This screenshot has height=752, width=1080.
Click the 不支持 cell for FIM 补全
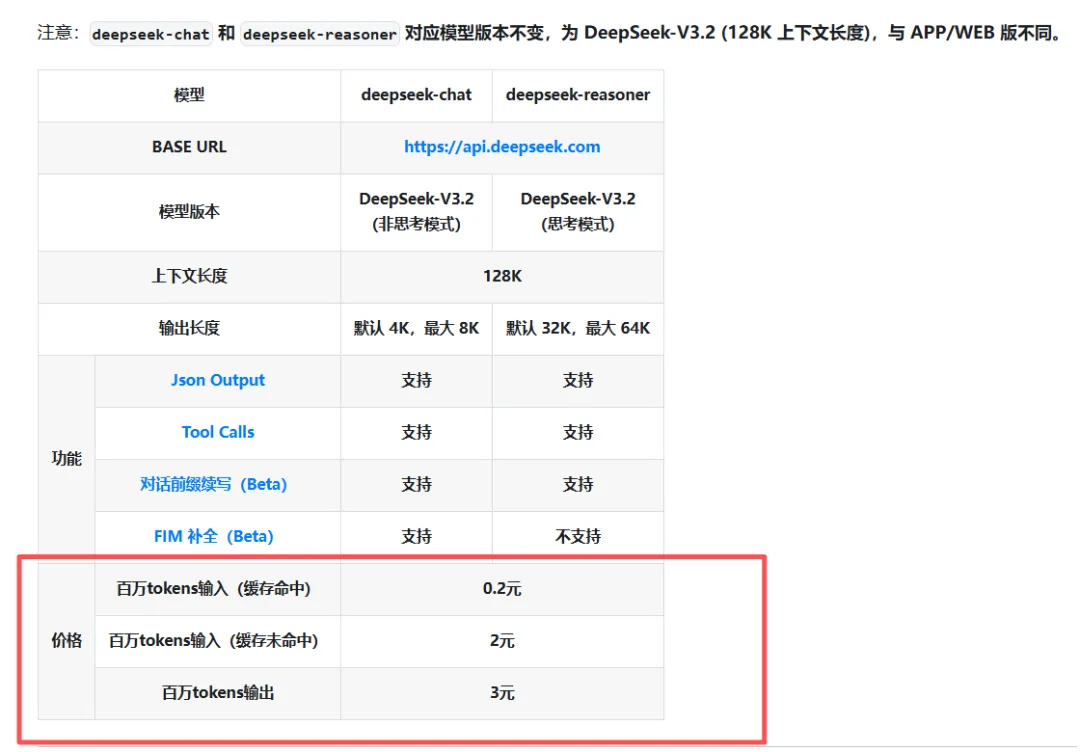pyautogui.click(x=577, y=536)
